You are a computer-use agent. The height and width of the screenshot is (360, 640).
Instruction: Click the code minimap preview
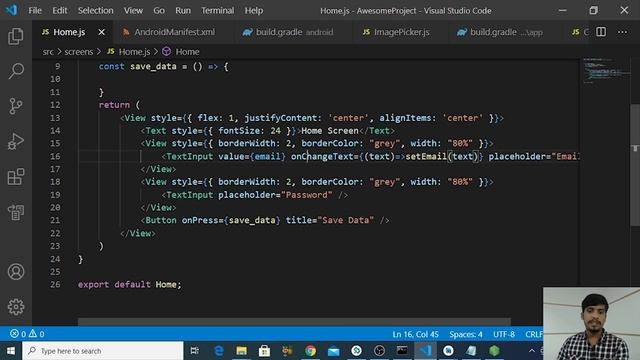[x=606, y=71]
